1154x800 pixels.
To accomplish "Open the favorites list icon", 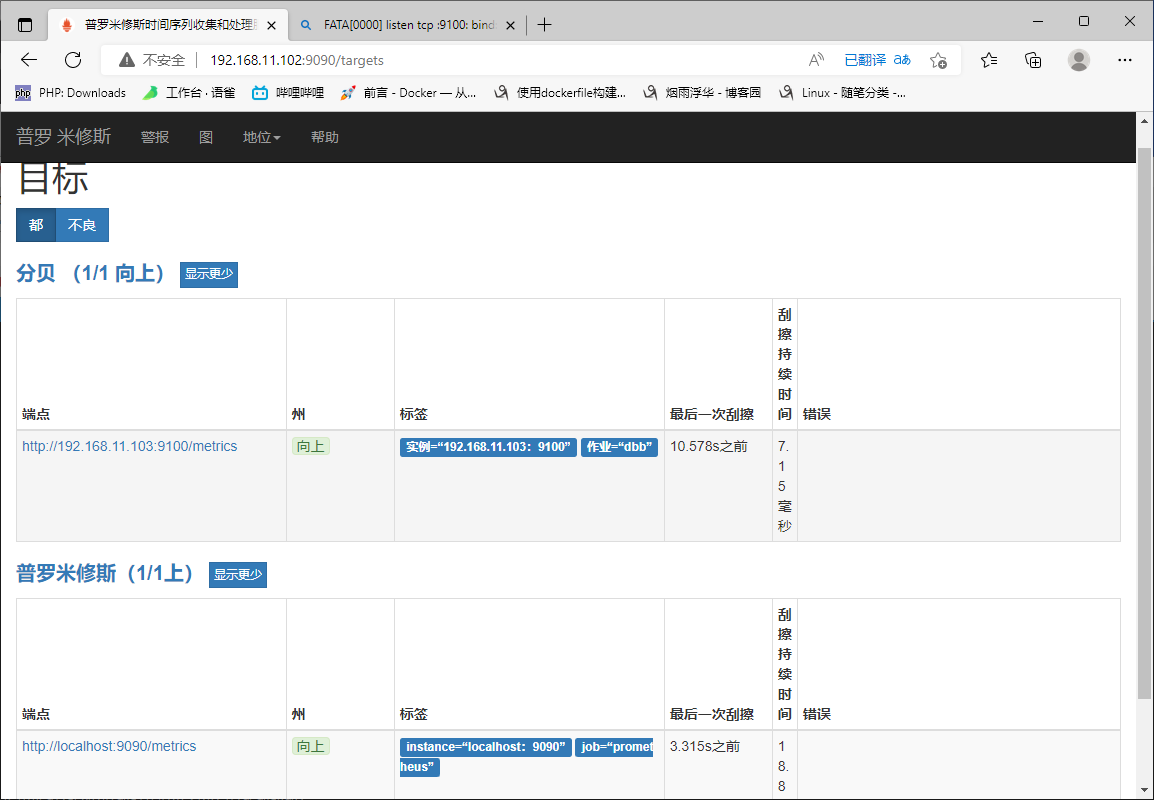I will [x=989, y=60].
